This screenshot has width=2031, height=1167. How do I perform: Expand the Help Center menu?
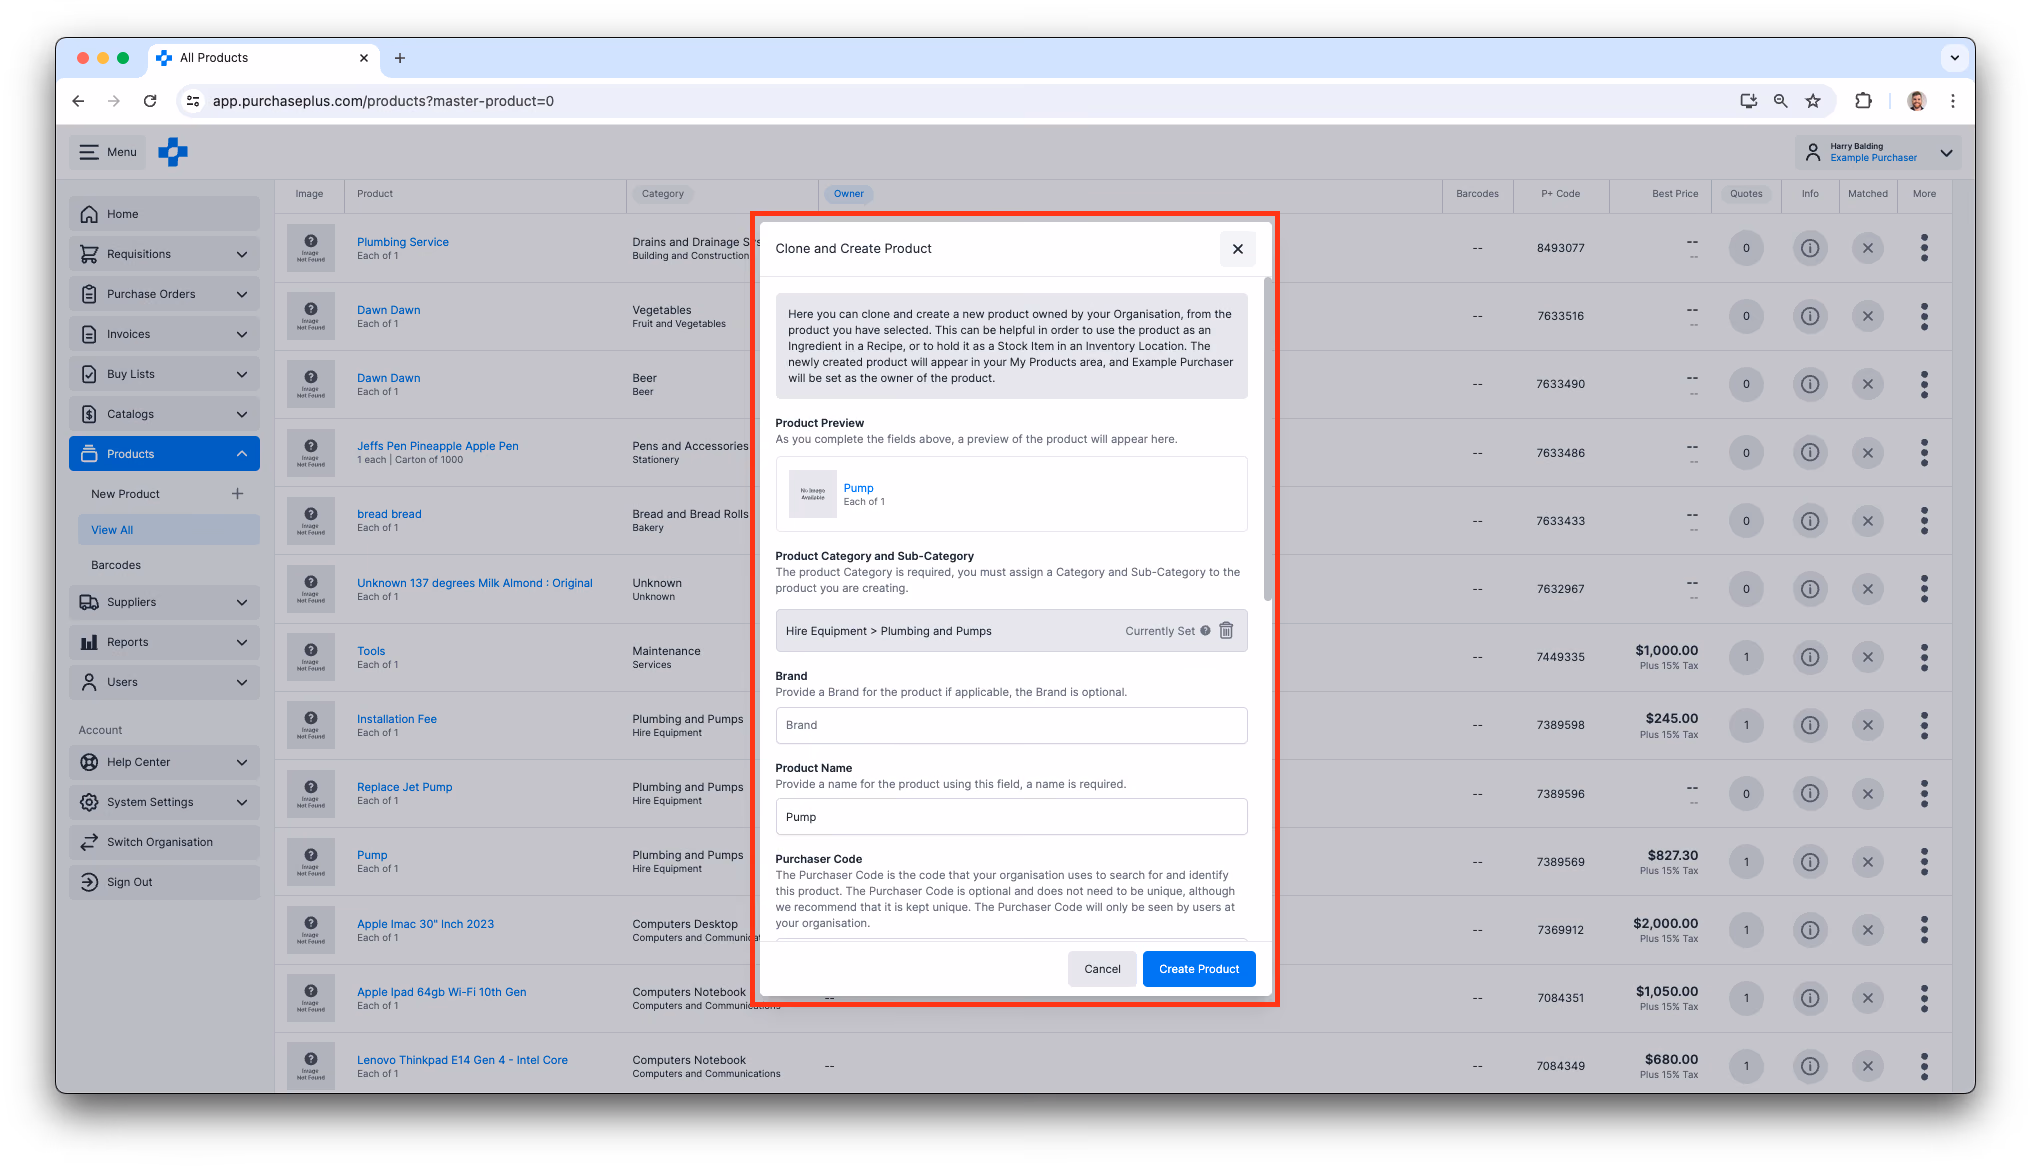[x=164, y=762]
